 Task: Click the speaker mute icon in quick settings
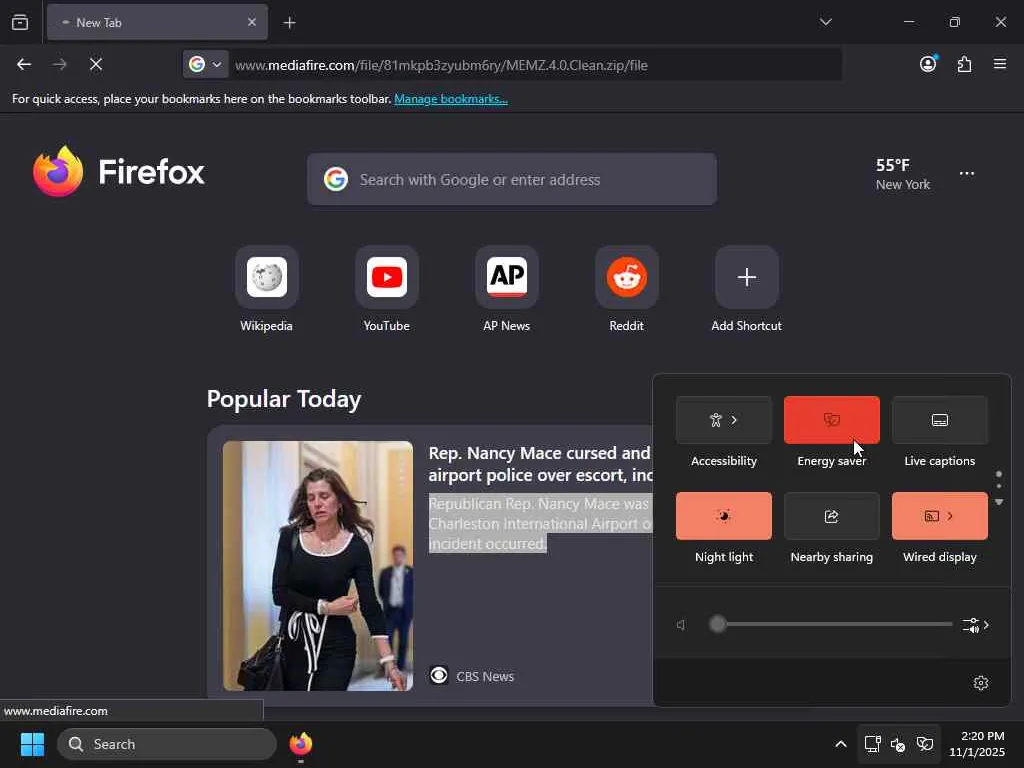(x=681, y=625)
